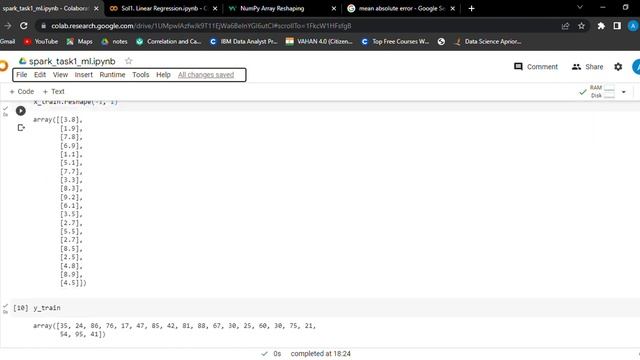
Task: Click the [10] execution count indicator
Action: (21, 308)
